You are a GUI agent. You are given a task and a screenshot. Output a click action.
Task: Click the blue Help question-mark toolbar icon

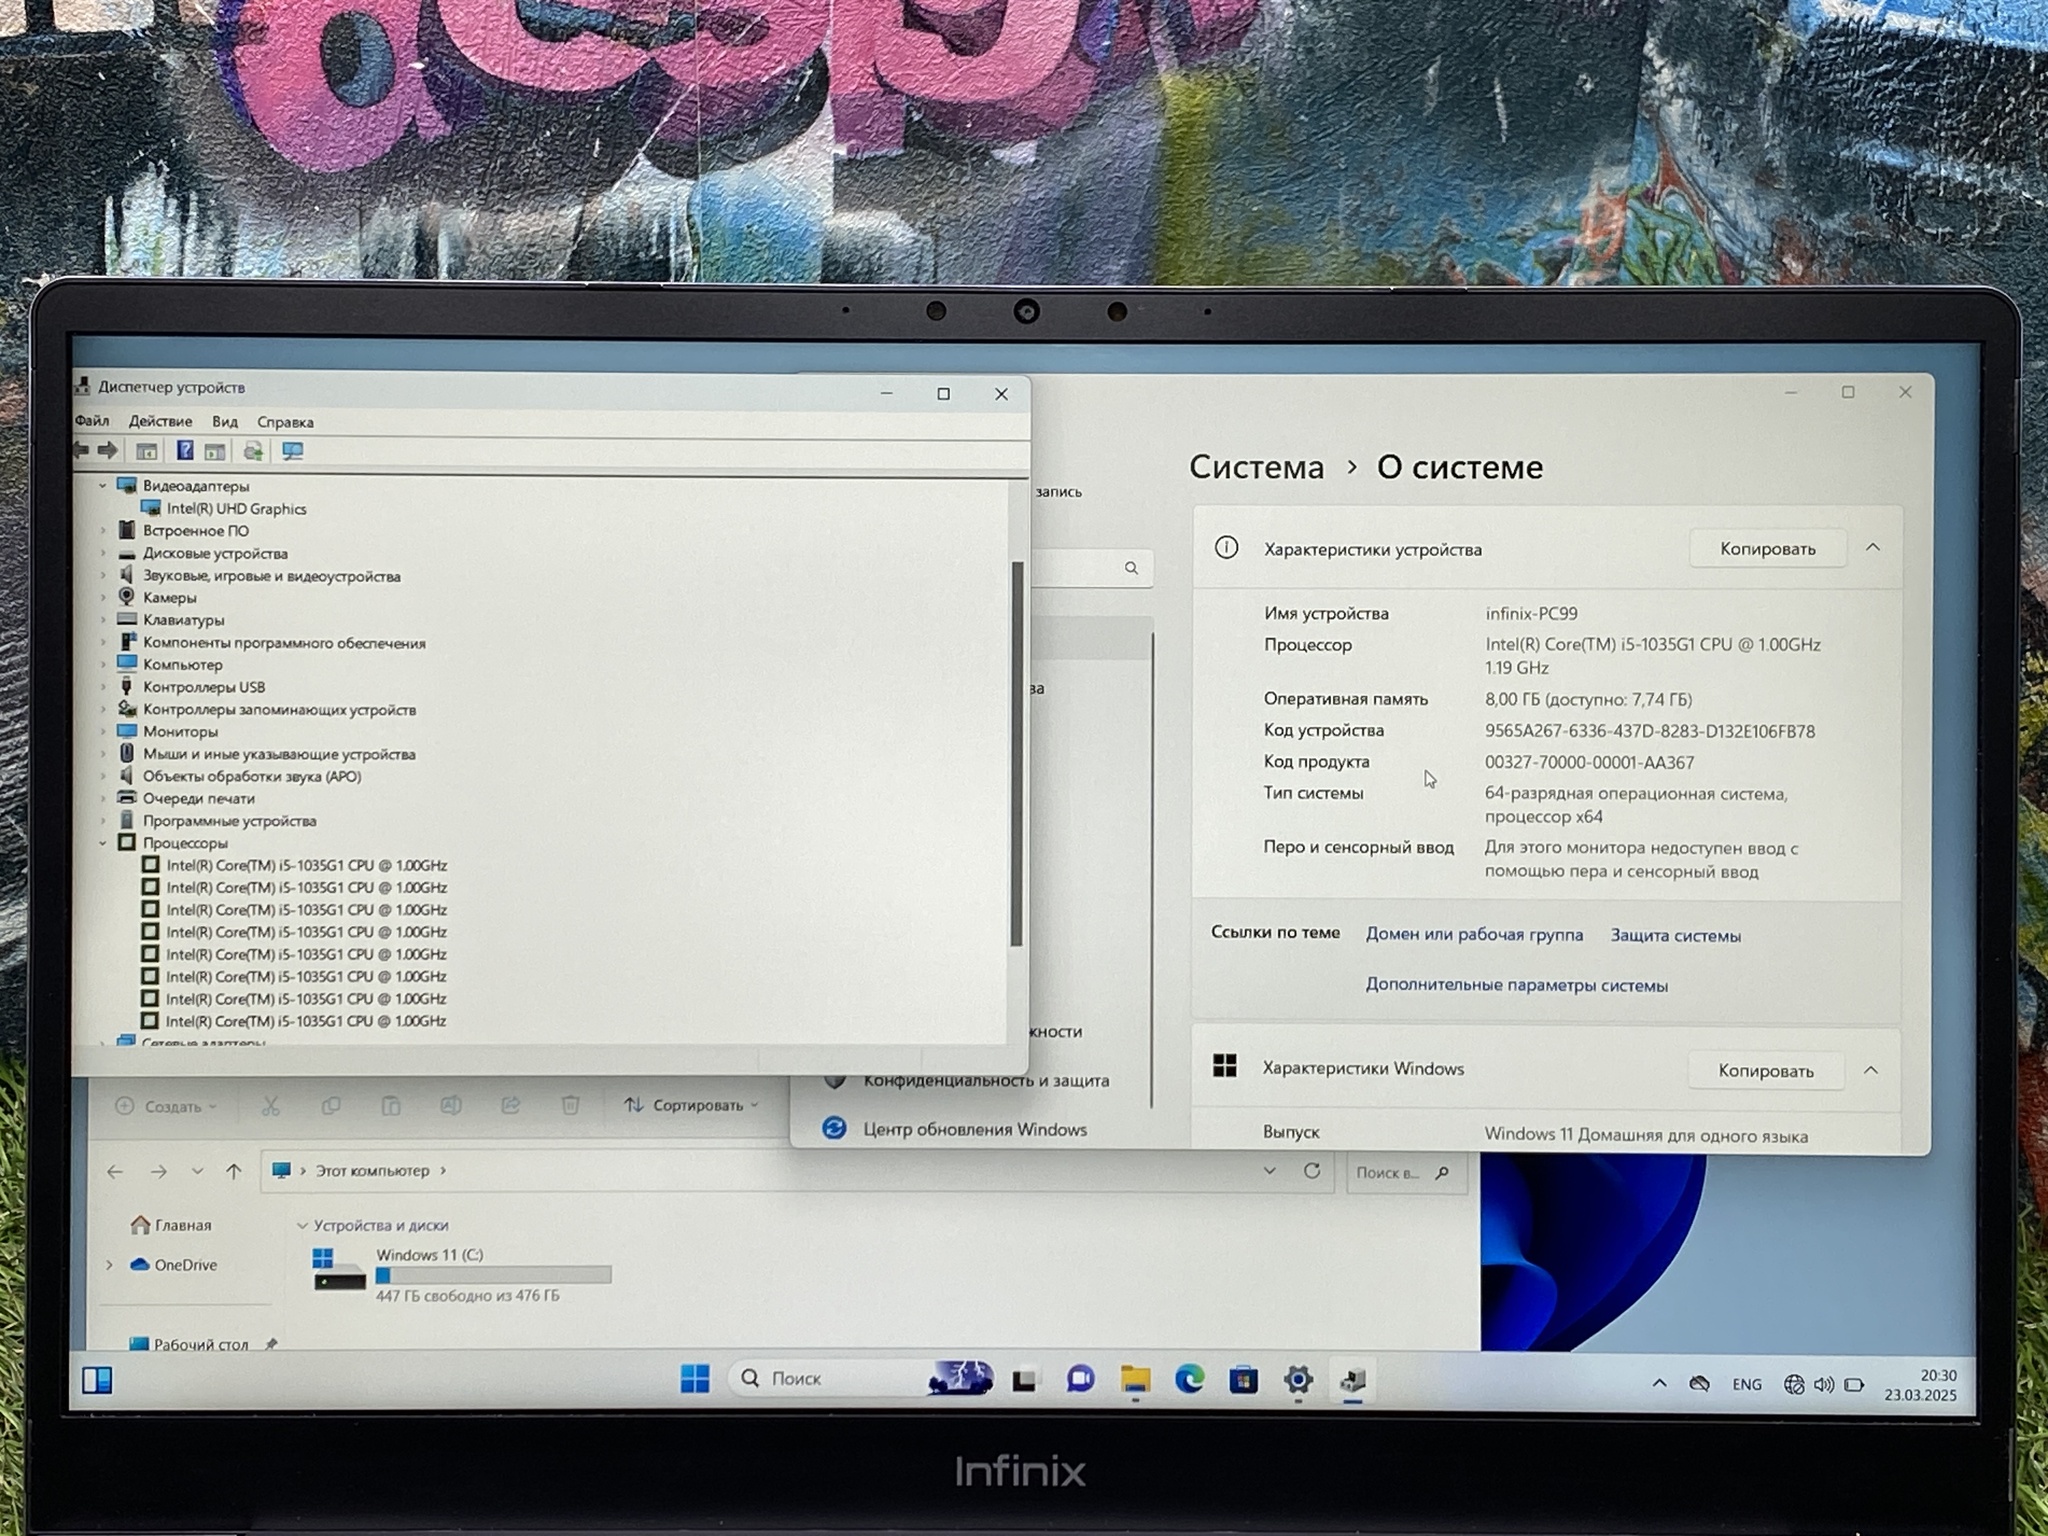tap(185, 451)
